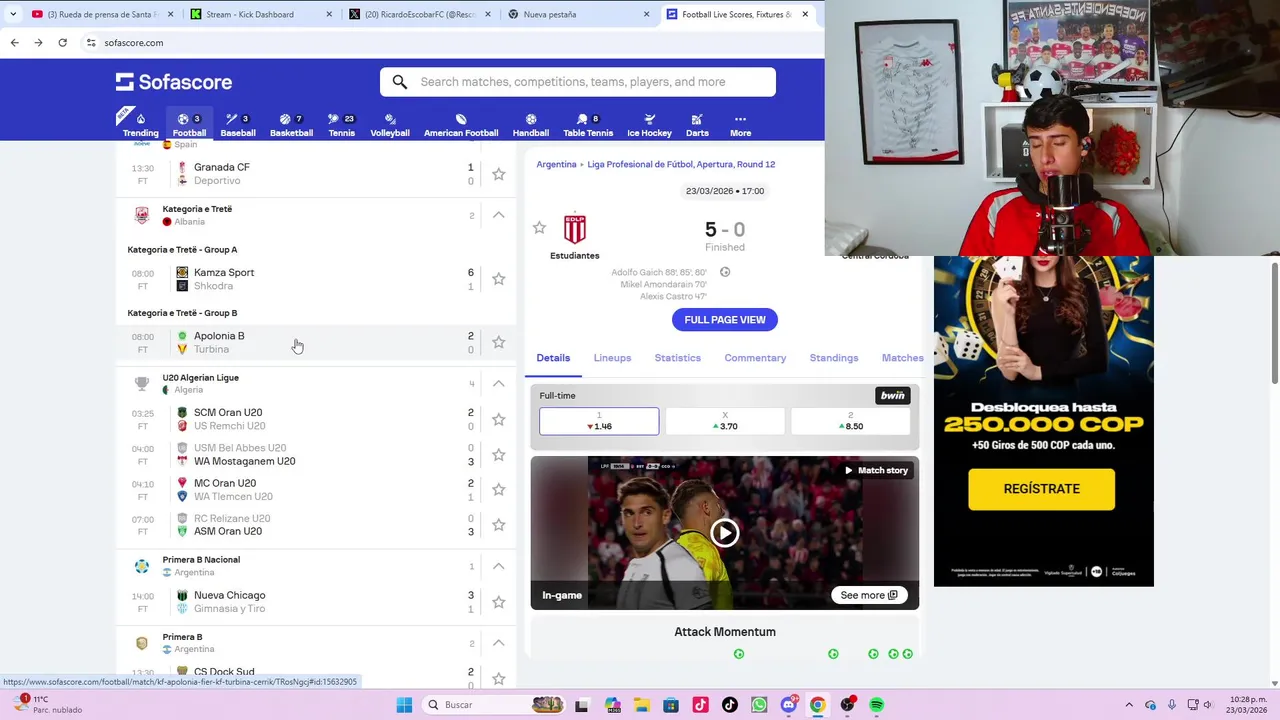Select away win odds 8.50
The width and height of the screenshot is (1280, 720).
851,421
